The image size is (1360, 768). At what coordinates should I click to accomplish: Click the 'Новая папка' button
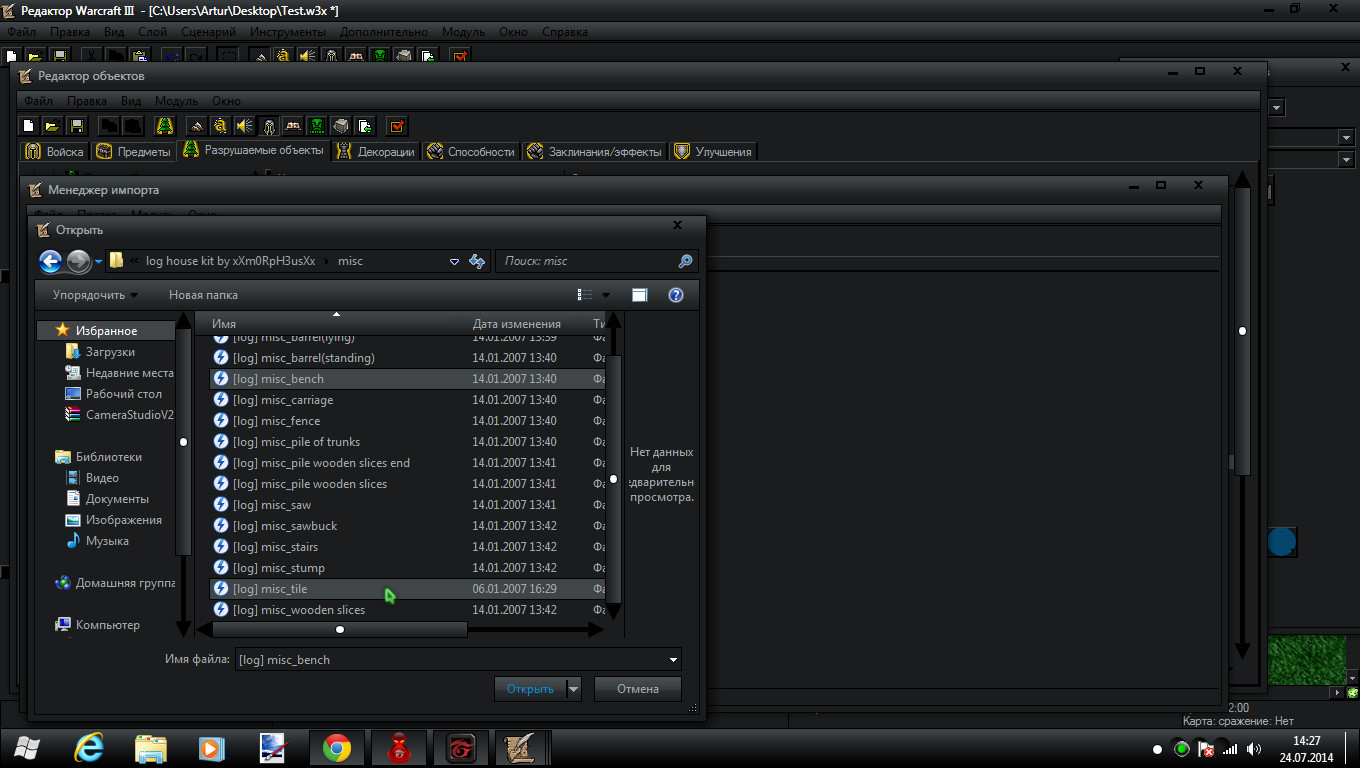pyautogui.click(x=203, y=295)
